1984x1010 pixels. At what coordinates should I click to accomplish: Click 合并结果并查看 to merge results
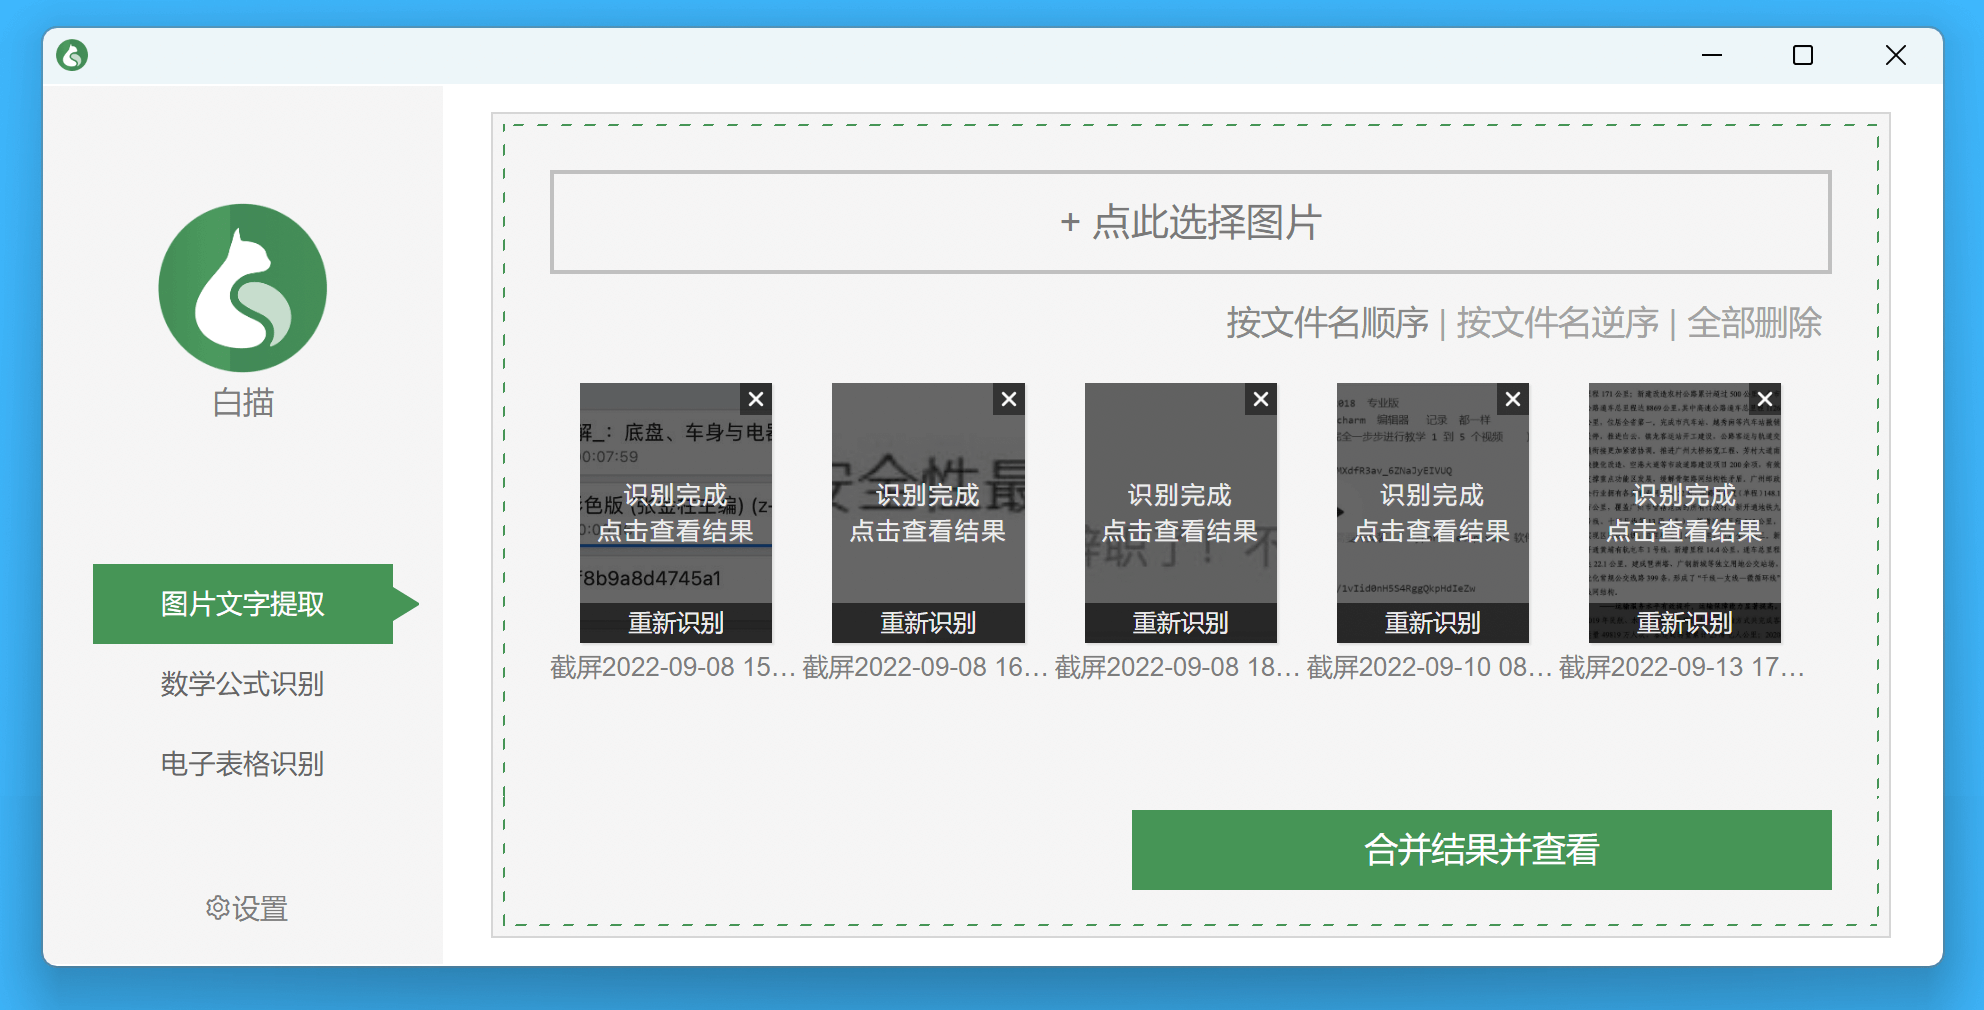pos(1480,850)
